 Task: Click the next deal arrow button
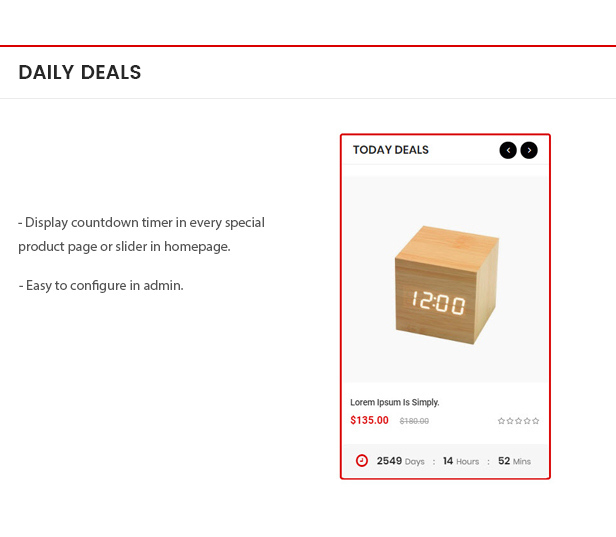click(529, 150)
